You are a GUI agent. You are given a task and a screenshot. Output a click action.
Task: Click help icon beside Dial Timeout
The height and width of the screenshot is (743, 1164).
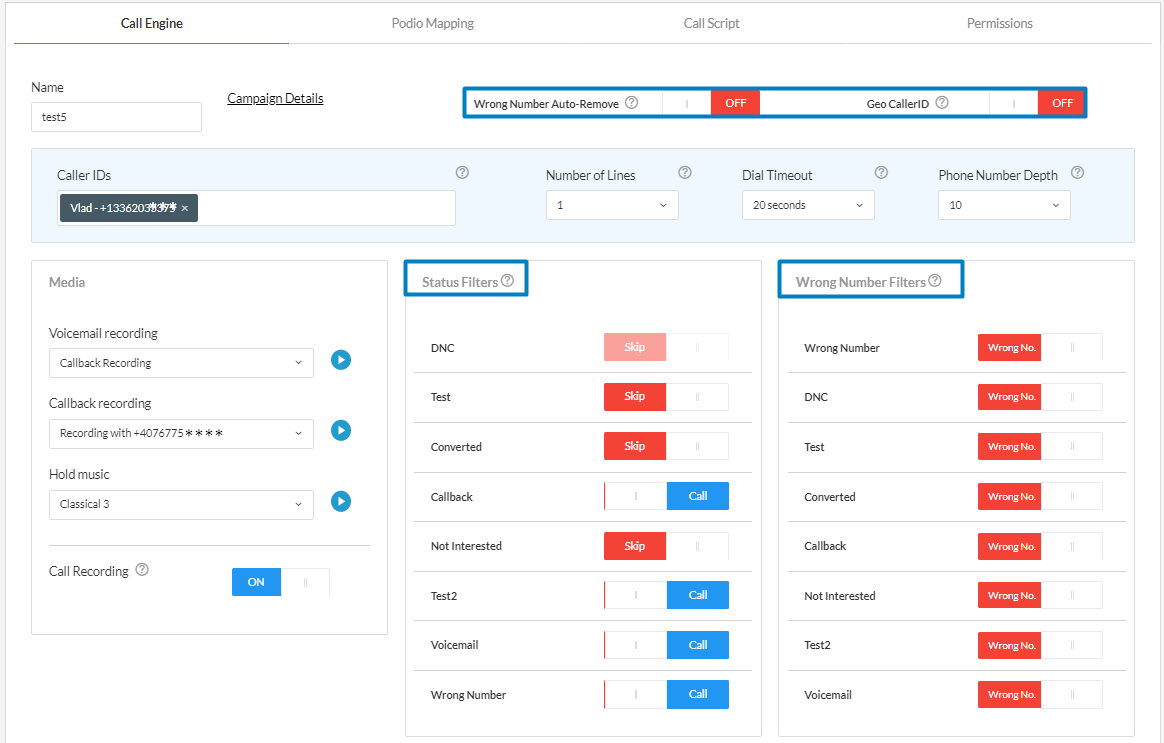point(881,173)
